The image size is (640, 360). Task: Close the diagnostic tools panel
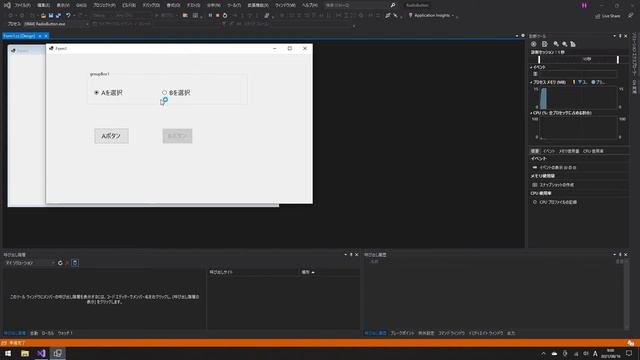pos(626,36)
